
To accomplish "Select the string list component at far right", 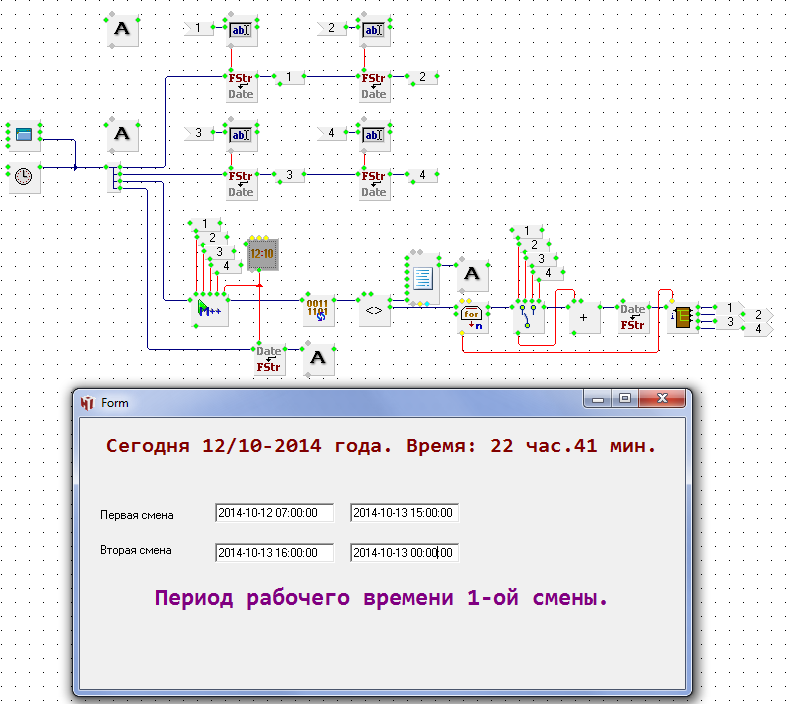I will tap(683, 316).
